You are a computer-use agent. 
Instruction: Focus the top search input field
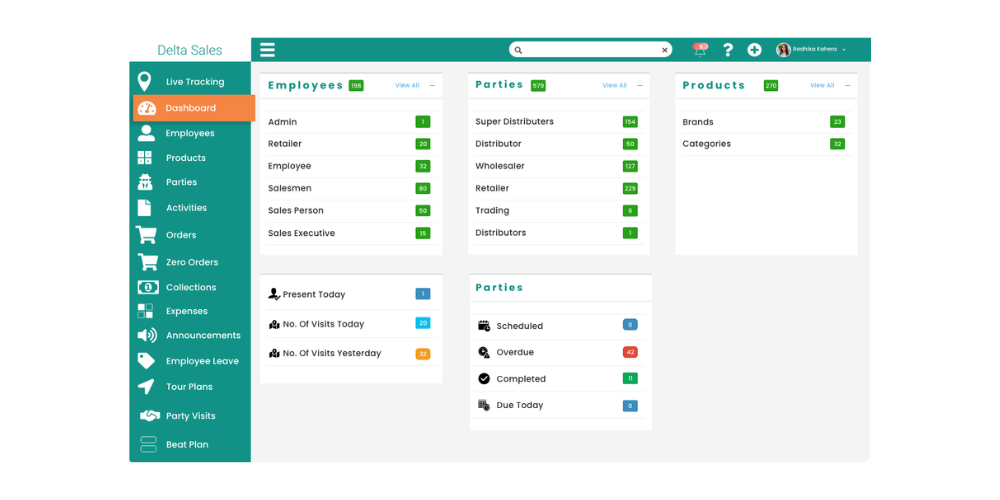pyautogui.click(x=591, y=50)
